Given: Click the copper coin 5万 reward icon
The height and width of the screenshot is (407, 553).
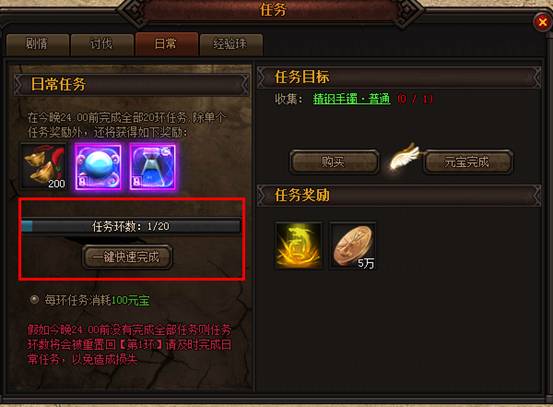Looking at the screenshot, I should click(x=352, y=246).
